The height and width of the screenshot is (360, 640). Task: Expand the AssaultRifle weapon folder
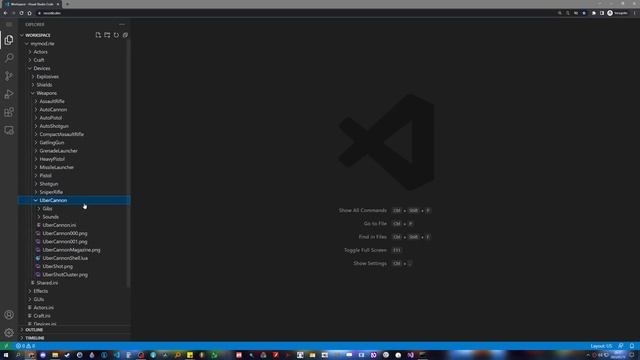tap(74, 101)
